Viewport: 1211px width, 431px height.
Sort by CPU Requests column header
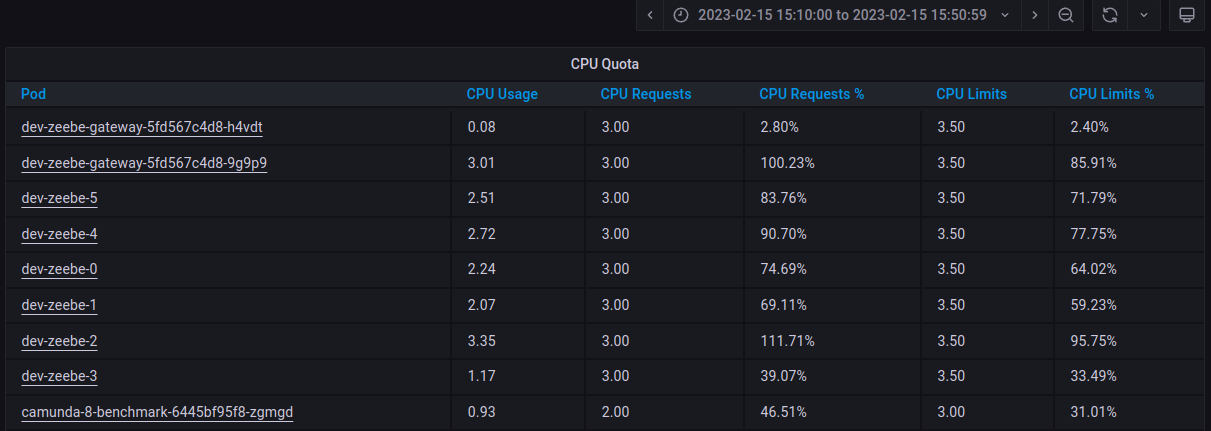(645, 94)
